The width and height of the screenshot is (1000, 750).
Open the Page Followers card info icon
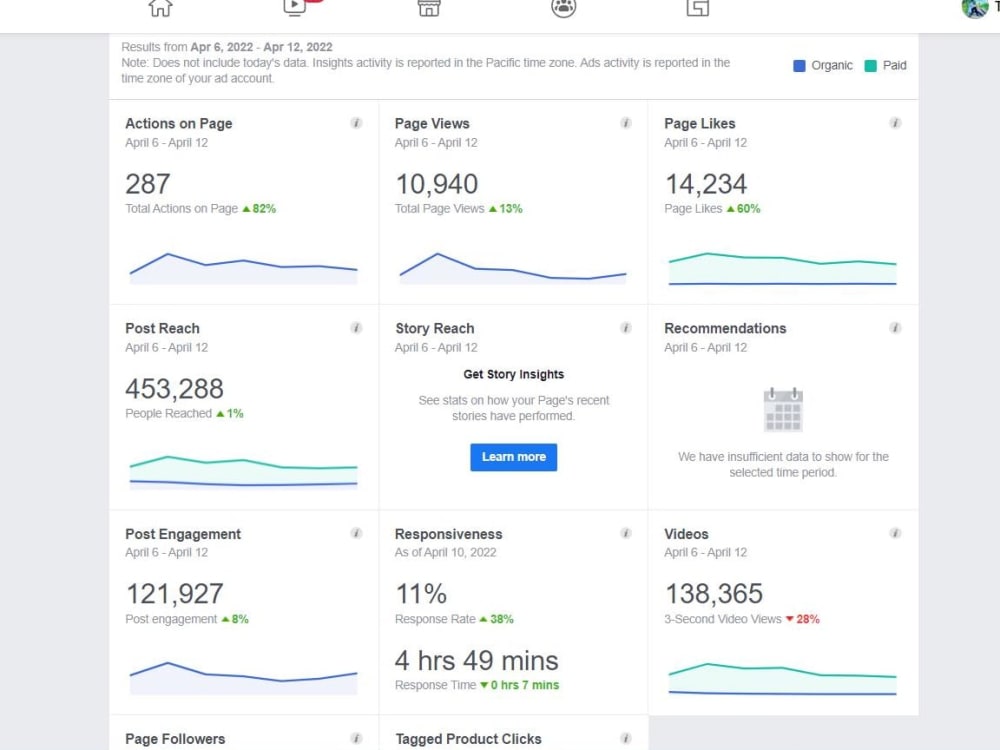(x=357, y=738)
